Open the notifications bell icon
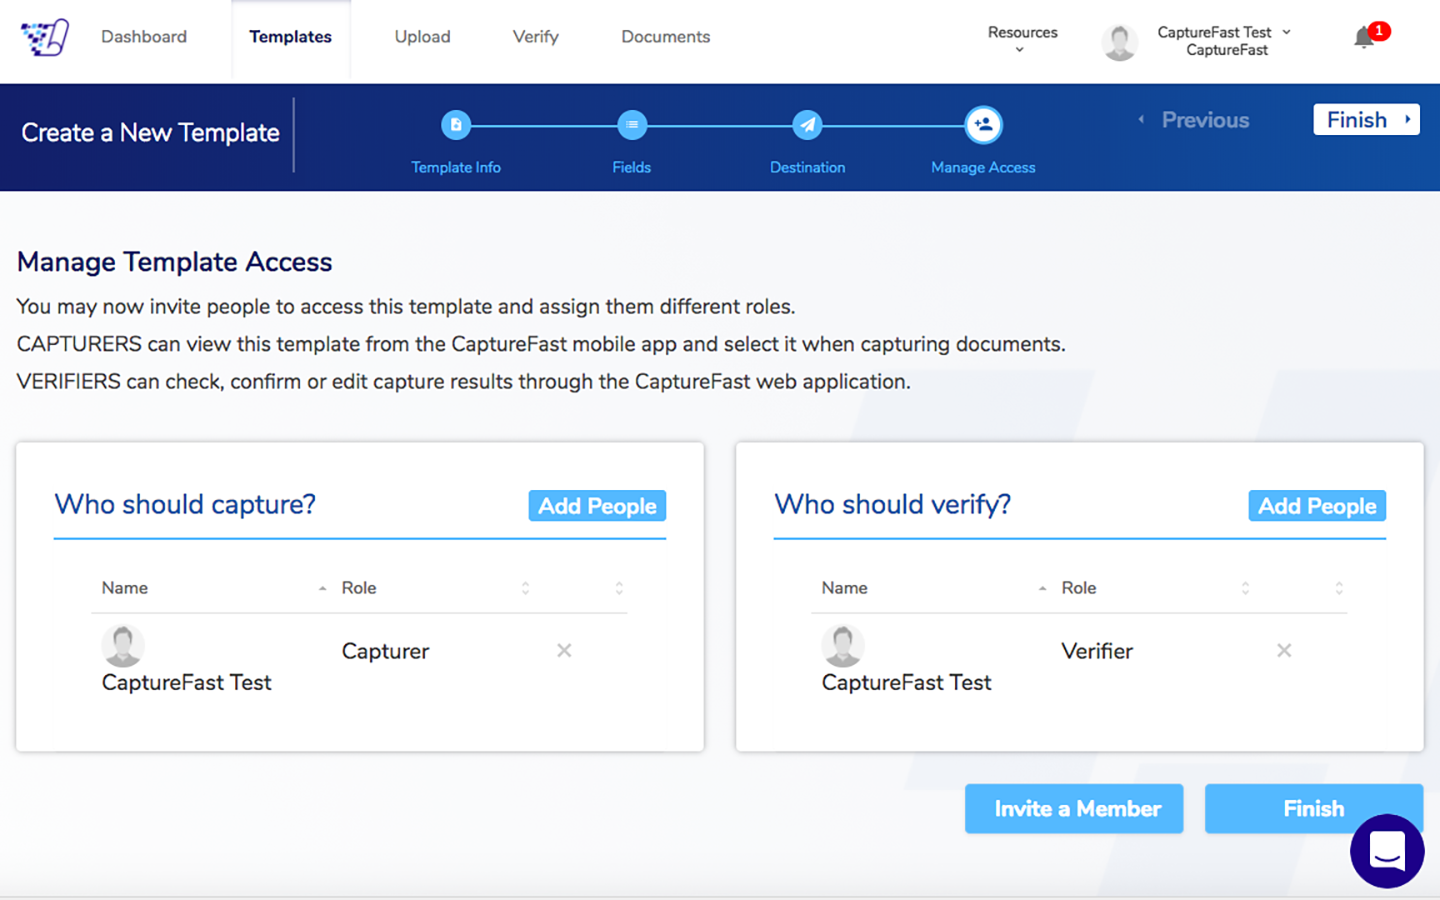Image resolution: width=1440 pixels, height=900 pixels. pyautogui.click(x=1364, y=38)
